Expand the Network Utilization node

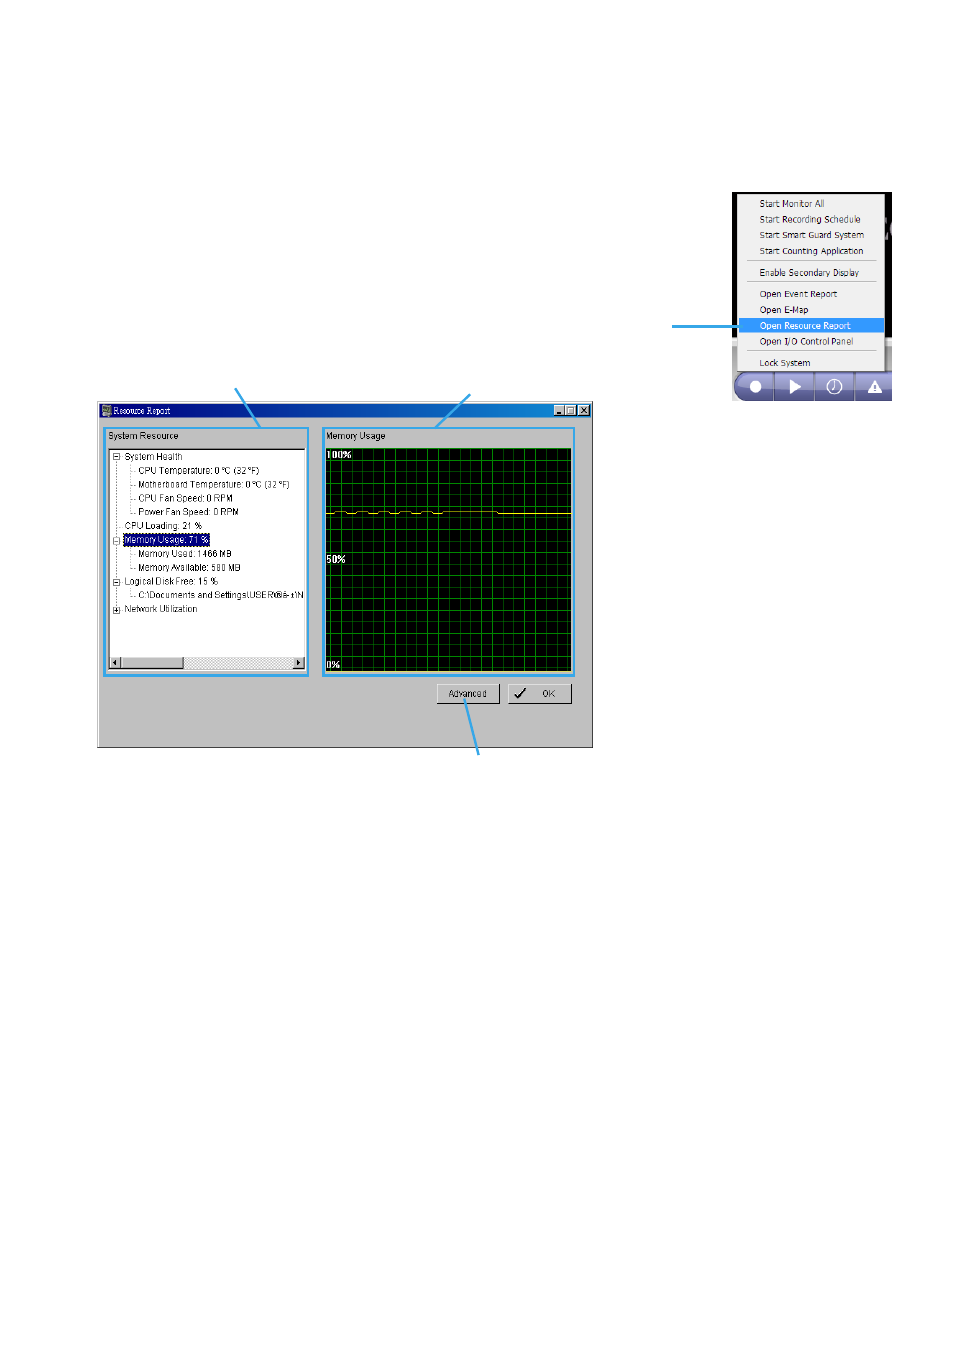coord(117,610)
